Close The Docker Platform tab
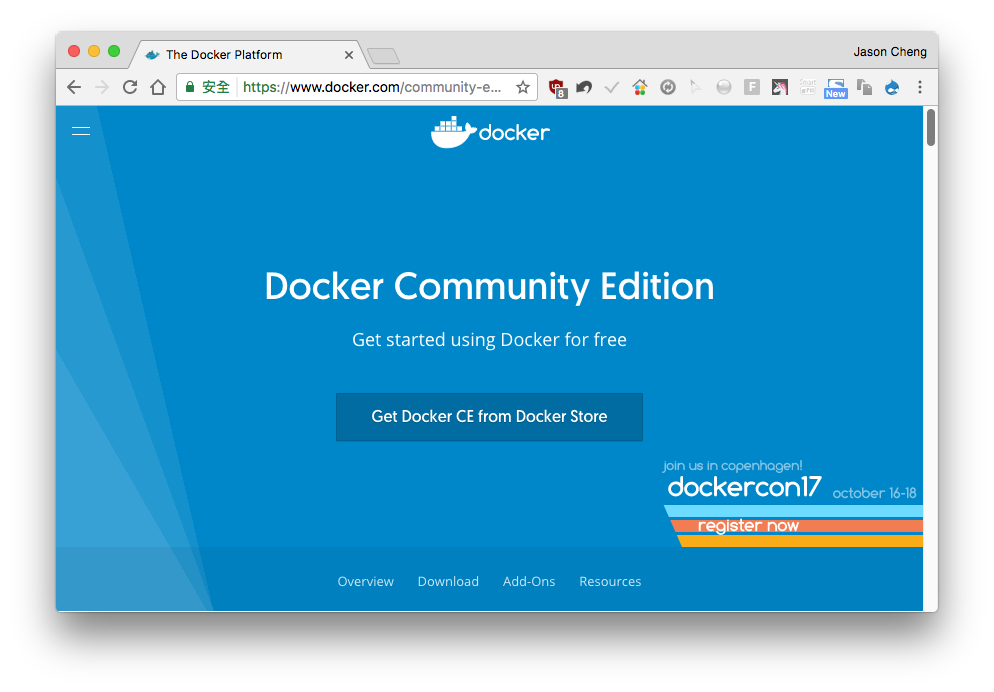 pyautogui.click(x=349, y=55)
